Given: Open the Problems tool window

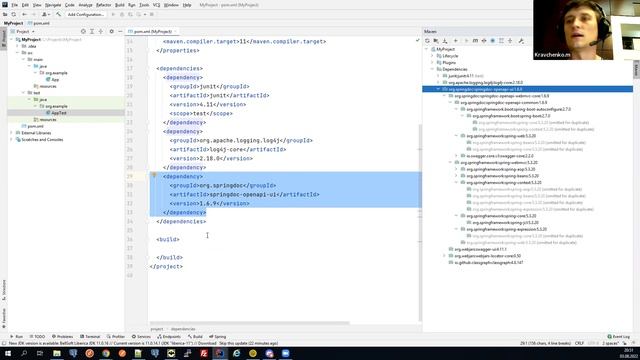Looking at the screenshot, I should [62, 337].
